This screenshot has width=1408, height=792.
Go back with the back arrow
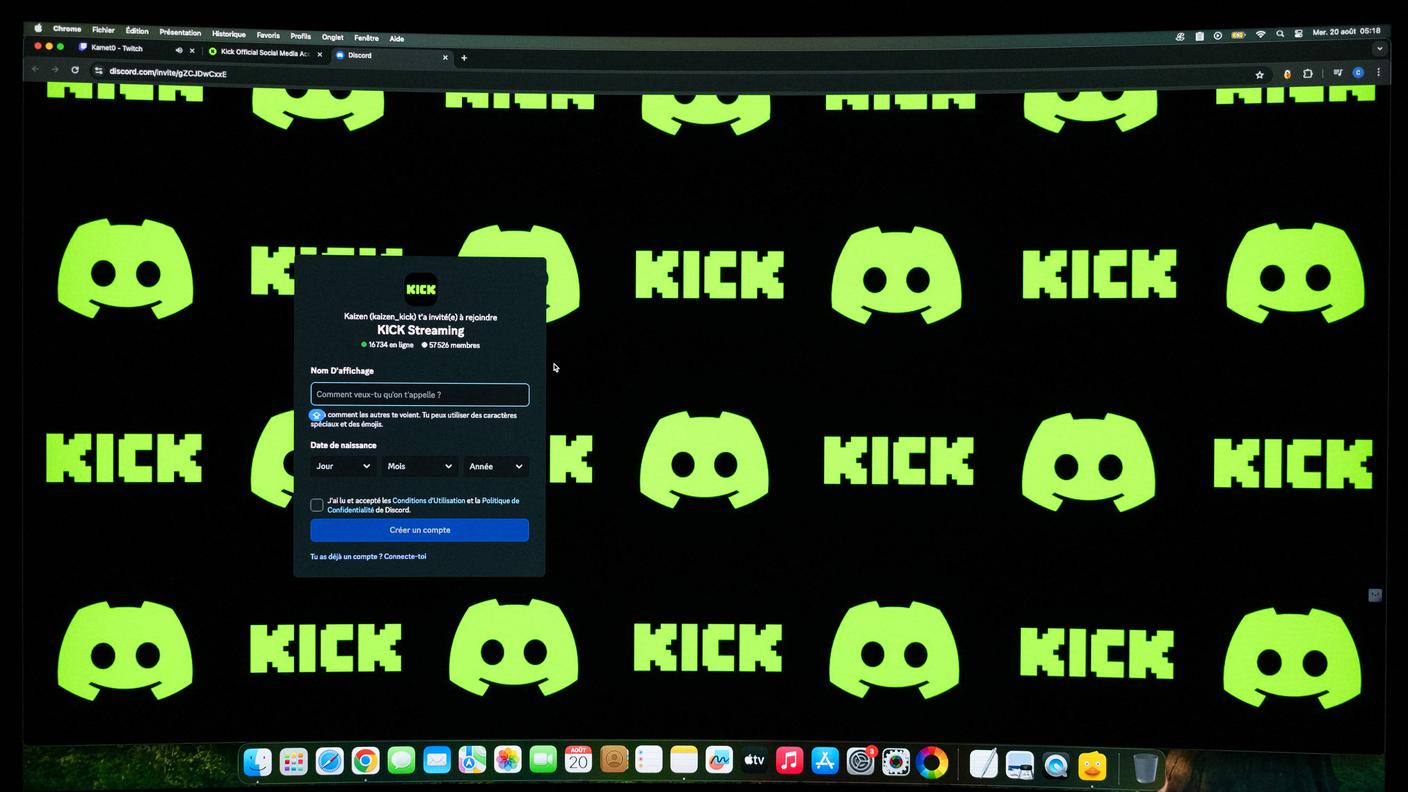point(35,69)
